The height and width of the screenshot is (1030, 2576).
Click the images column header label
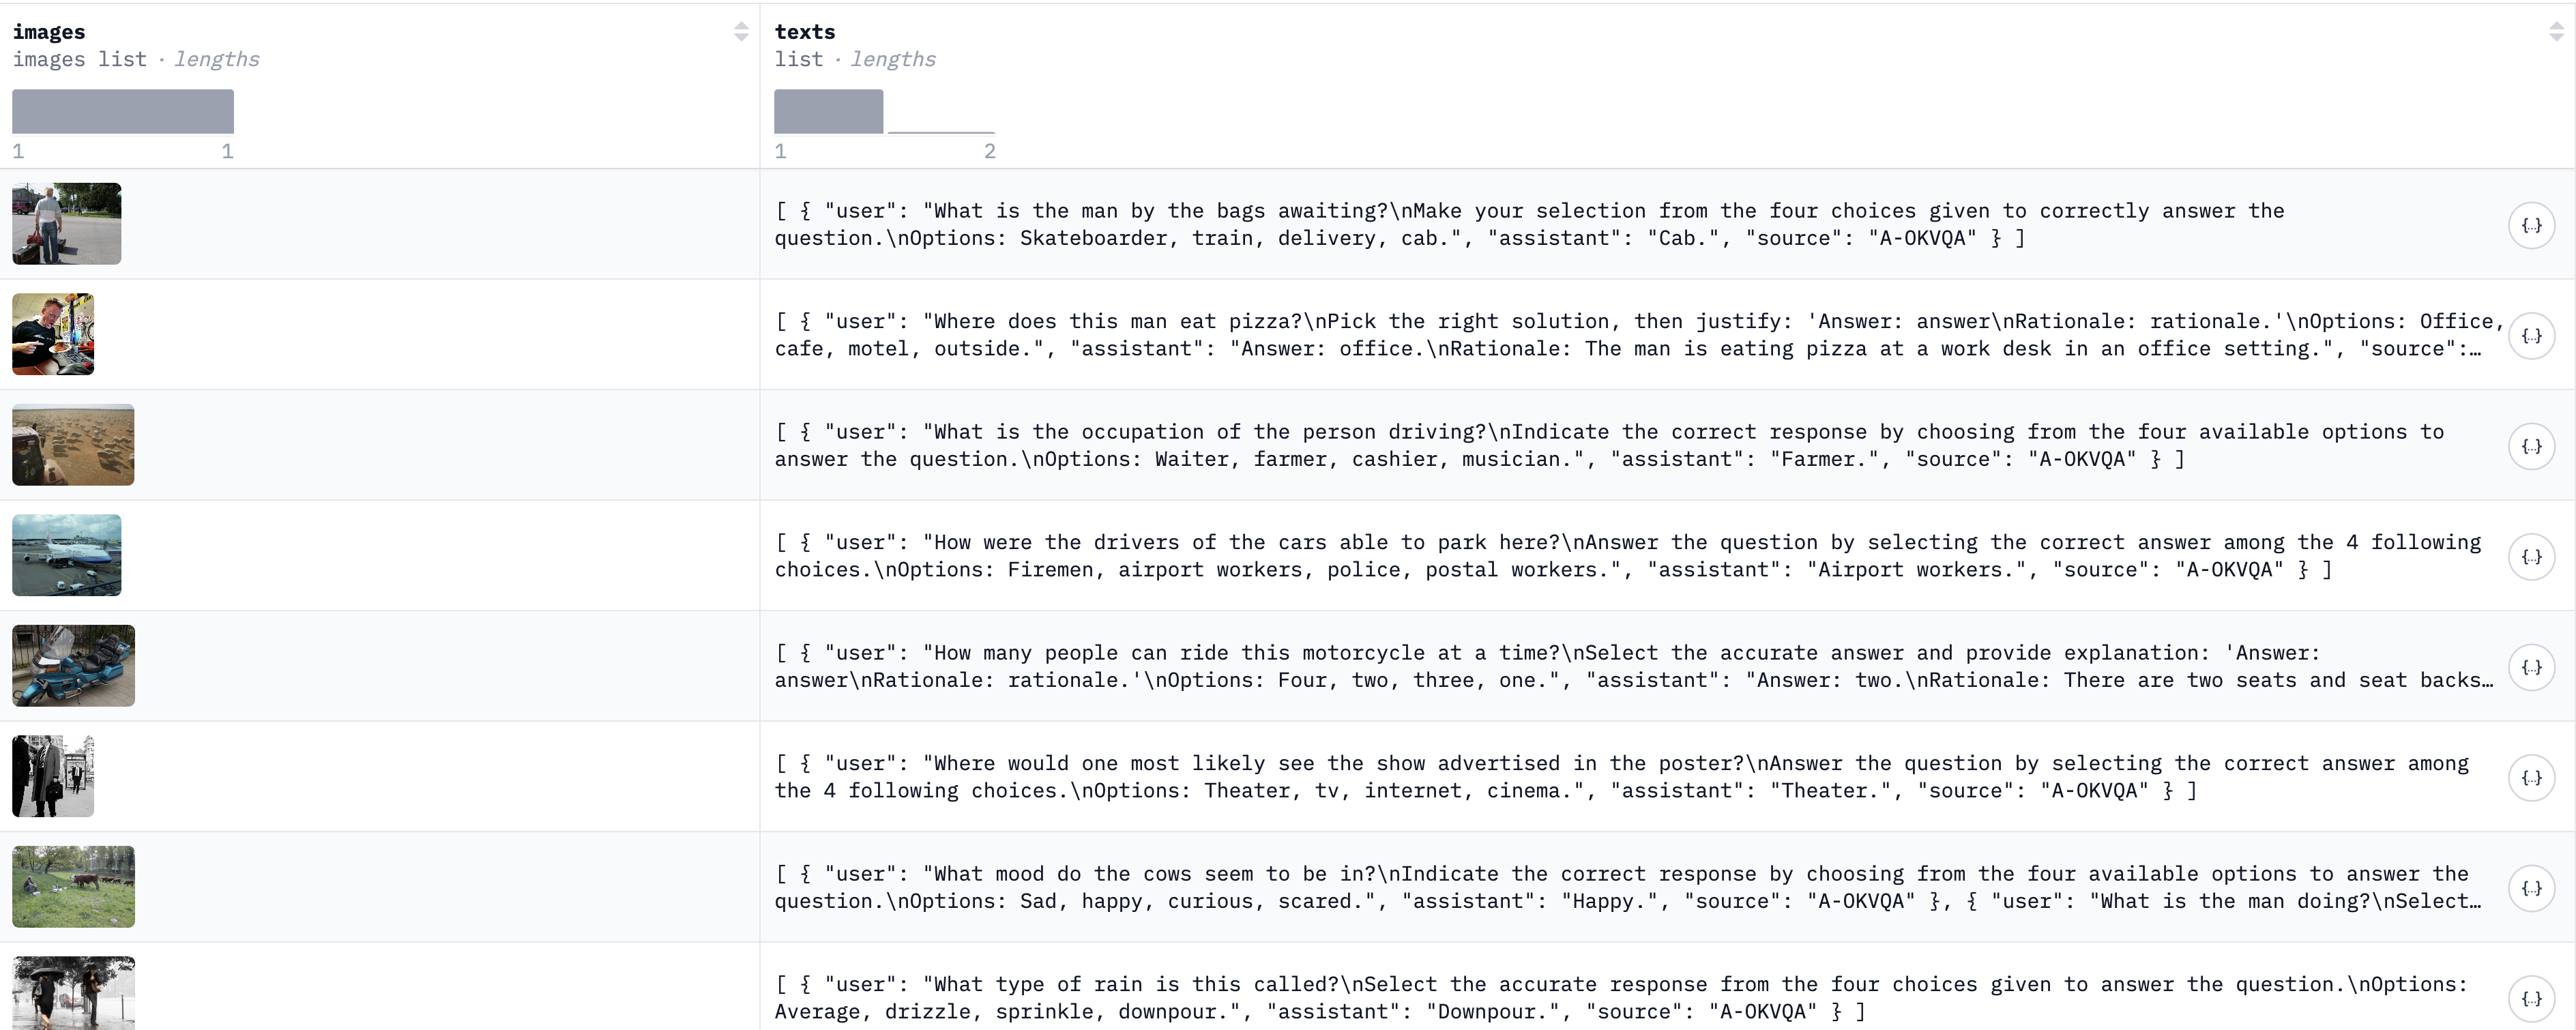click(49, 32)
